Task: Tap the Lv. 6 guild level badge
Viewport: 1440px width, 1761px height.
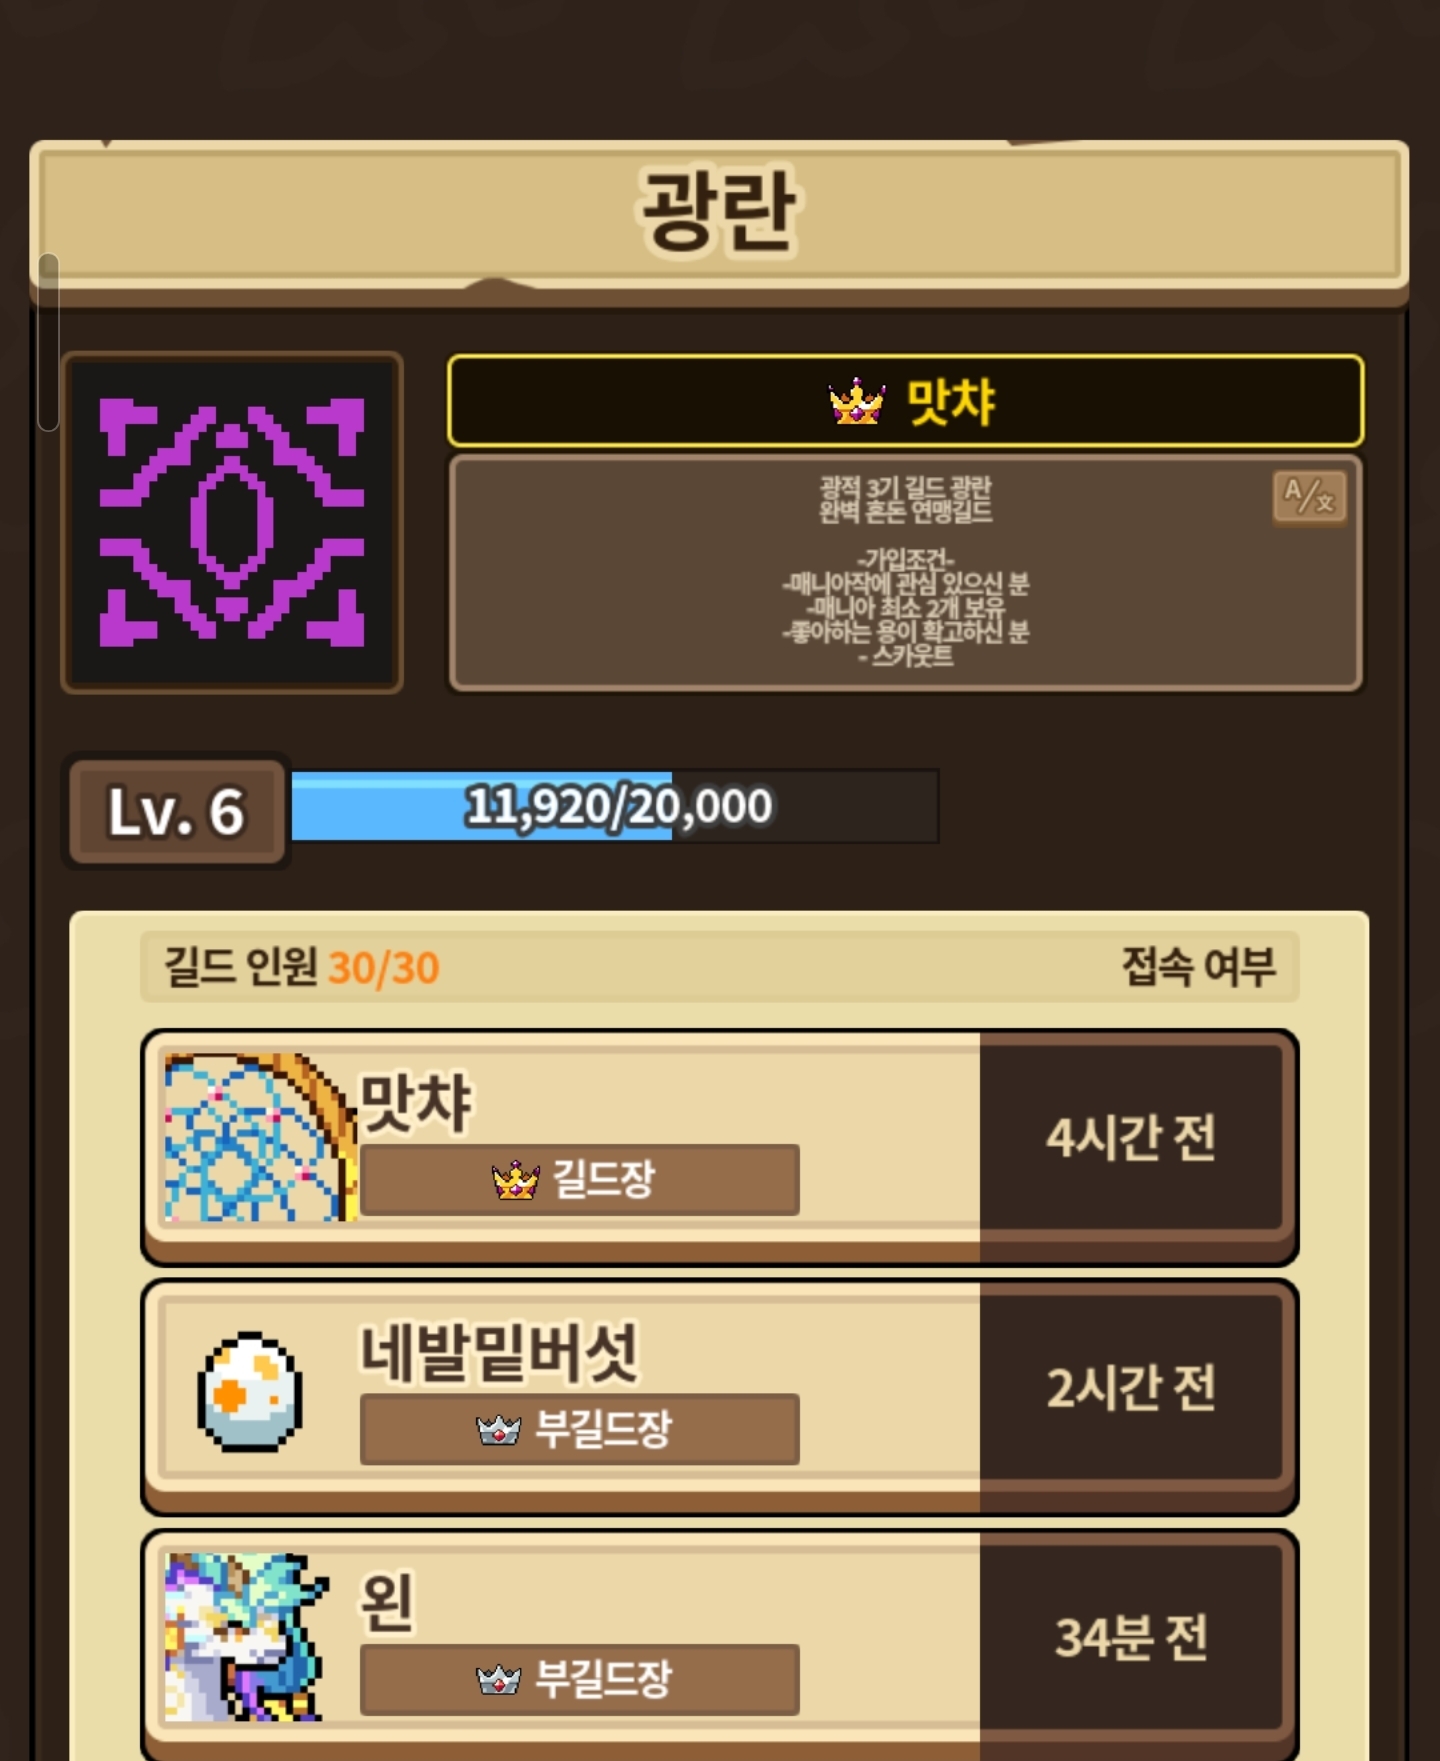Action: point(177,811)
